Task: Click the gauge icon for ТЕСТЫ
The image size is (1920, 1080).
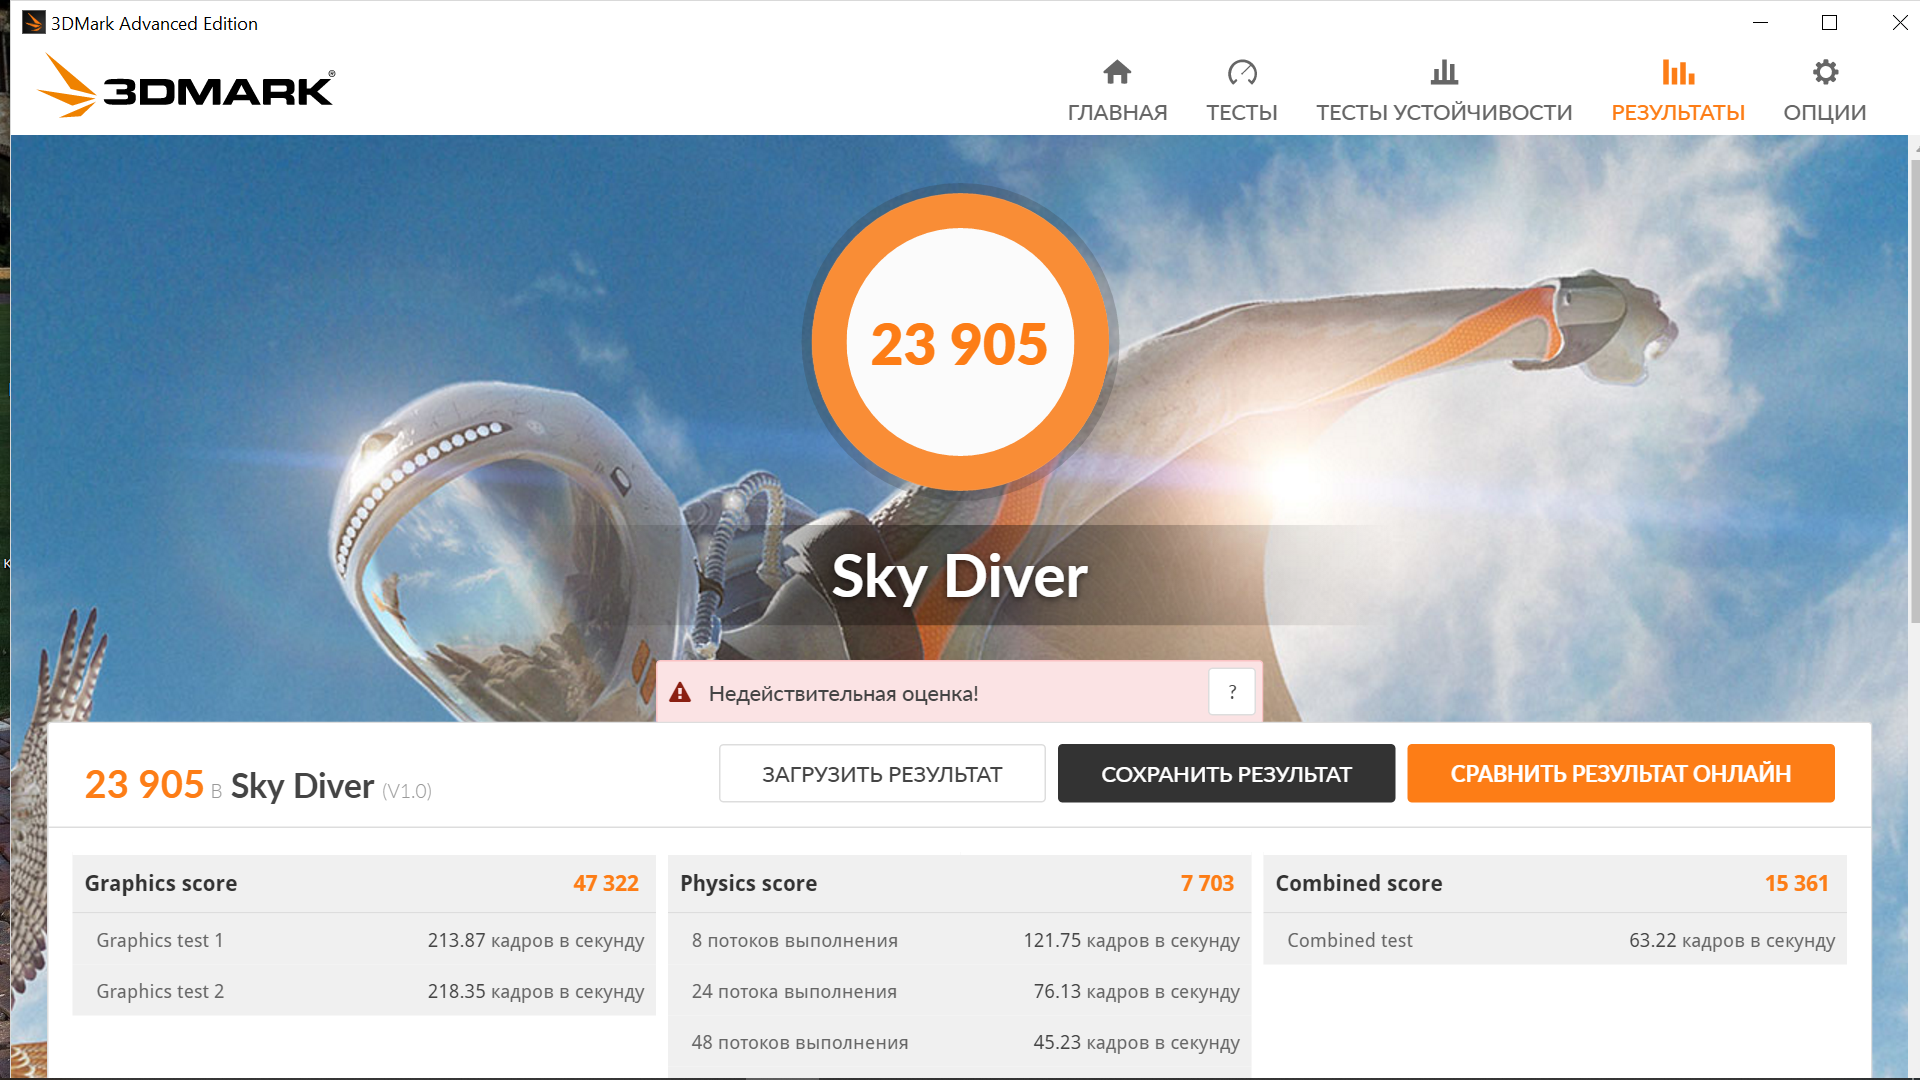Action: 1241,72
